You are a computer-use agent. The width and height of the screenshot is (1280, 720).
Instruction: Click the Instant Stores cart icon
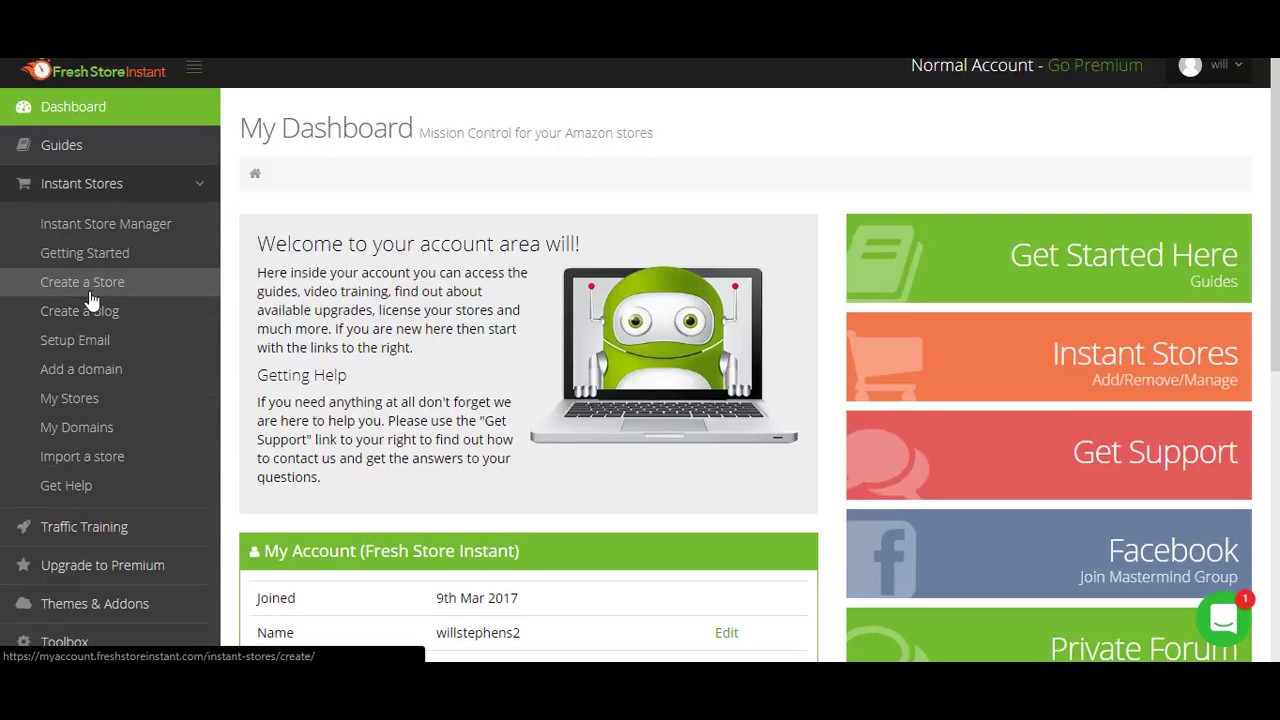[23, 184]
